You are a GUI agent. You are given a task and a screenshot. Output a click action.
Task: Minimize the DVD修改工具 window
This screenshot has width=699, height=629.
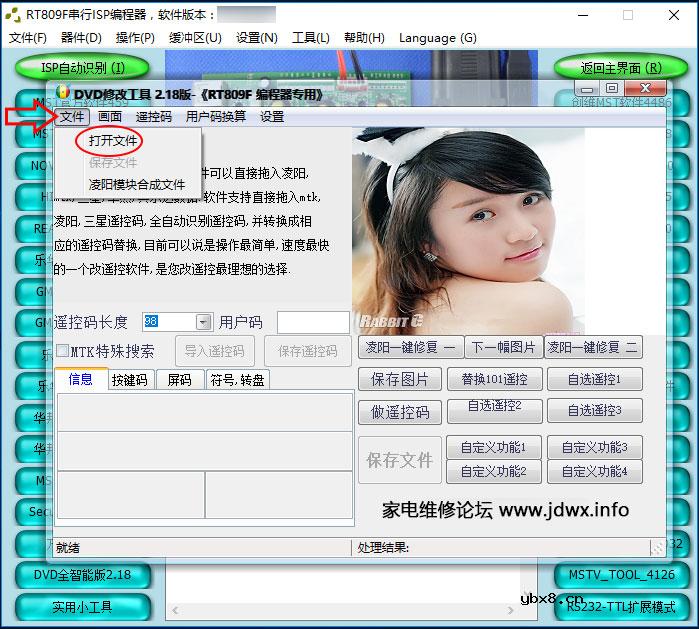pyautogui.click(x=587, y=88)
